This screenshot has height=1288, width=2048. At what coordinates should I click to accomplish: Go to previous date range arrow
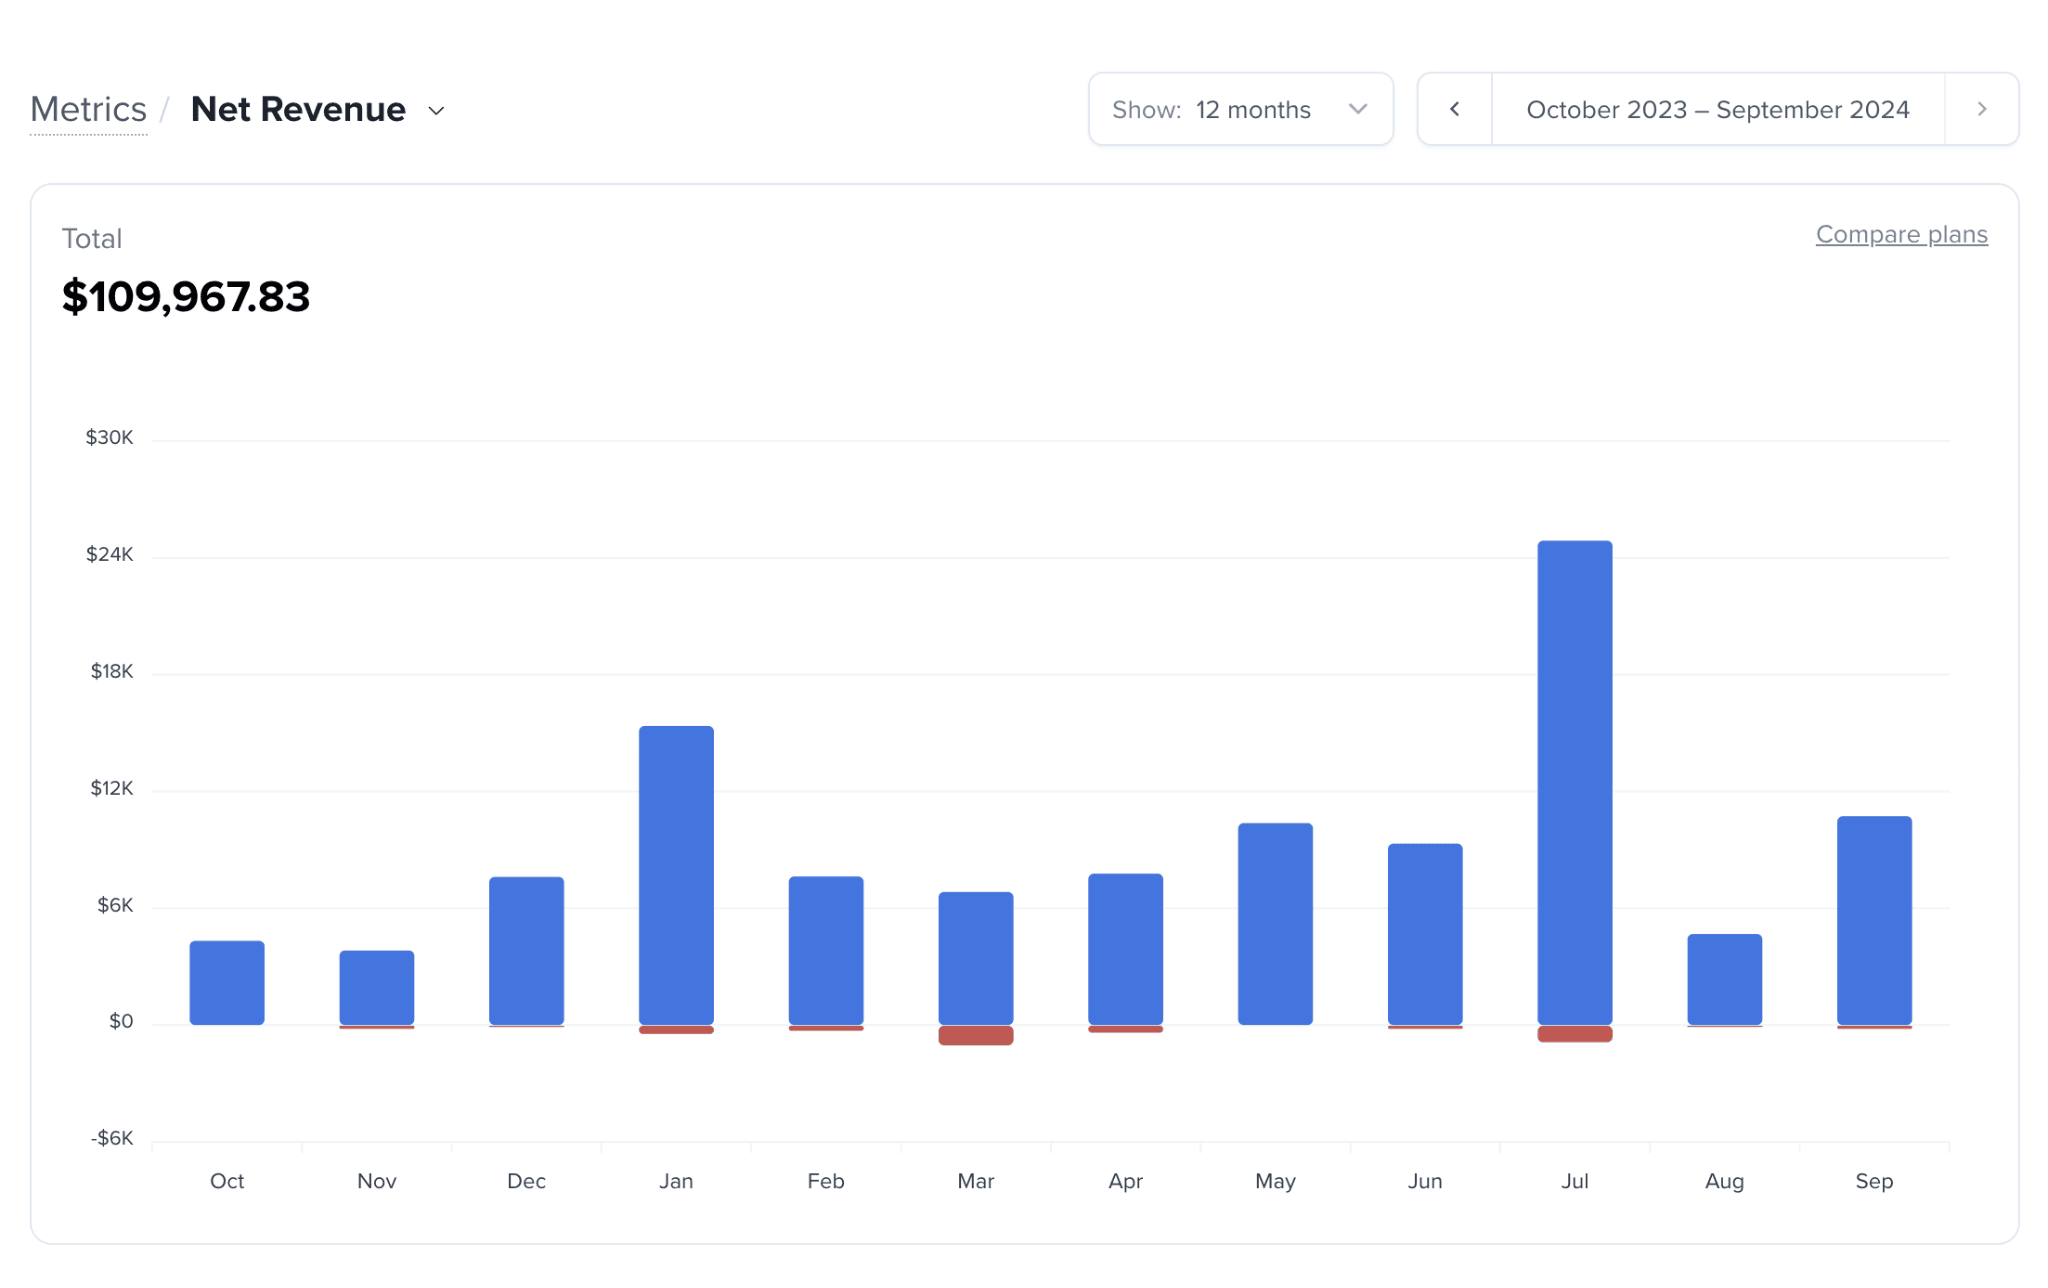click(x=1454, y=109)
